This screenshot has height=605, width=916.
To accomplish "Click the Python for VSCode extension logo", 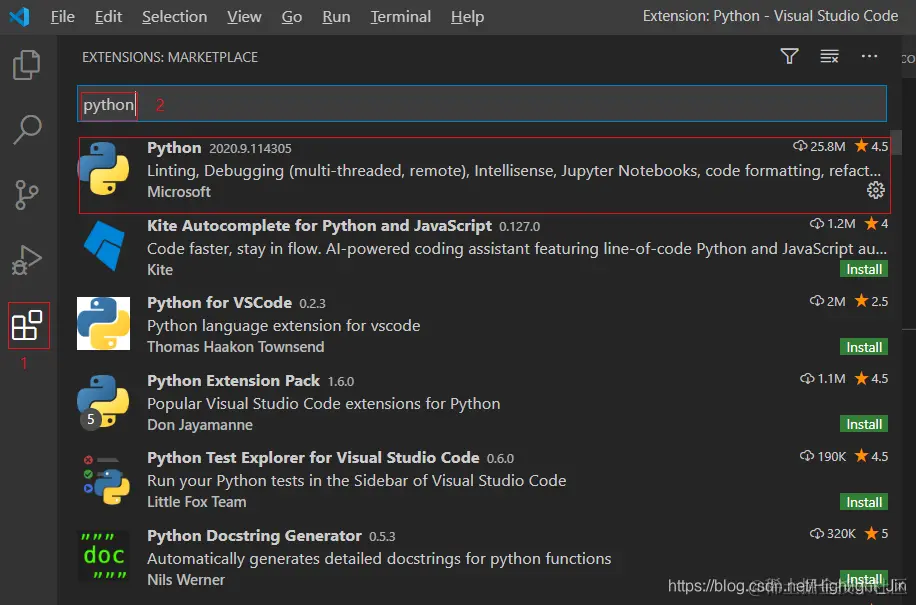I will pos(103,323).
